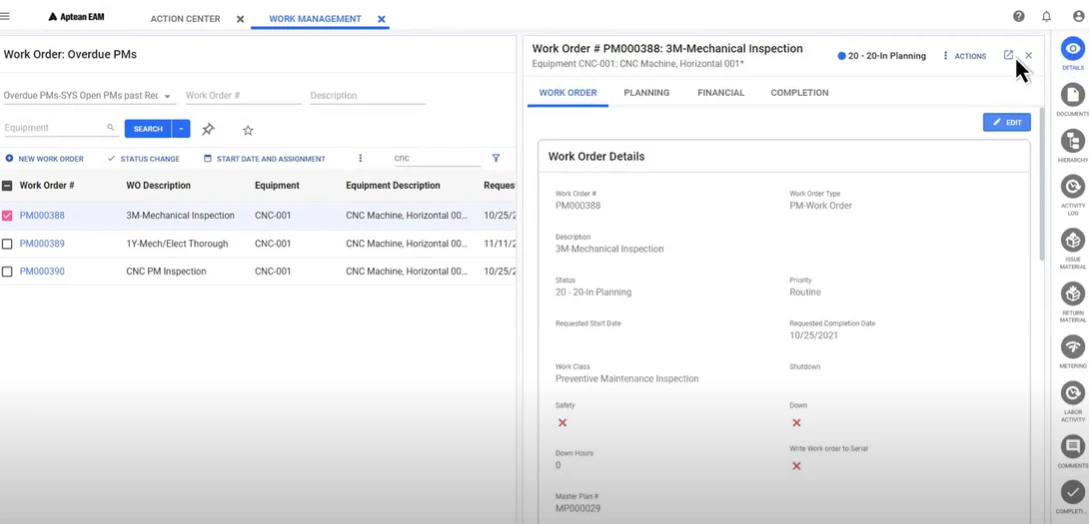The image size is (1089, 524).
Task: Uncheck the PM000388 row checkbox
Action: tap(7, 216)
